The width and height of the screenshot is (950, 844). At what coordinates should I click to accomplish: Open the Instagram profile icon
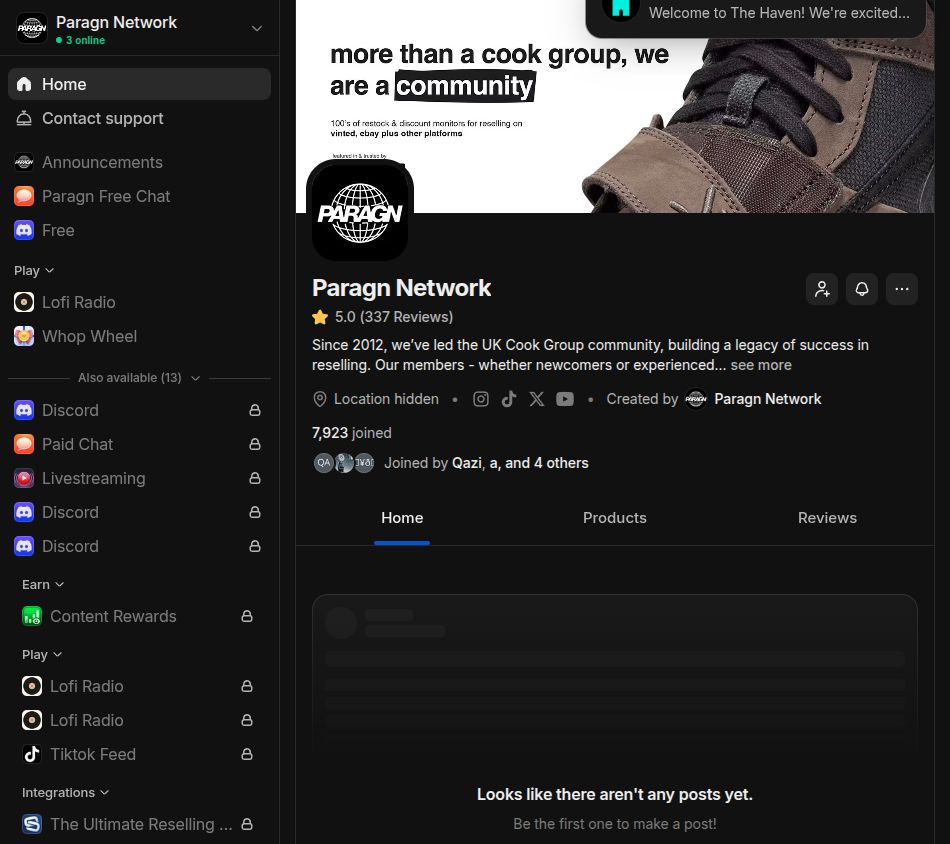point(481,399)
